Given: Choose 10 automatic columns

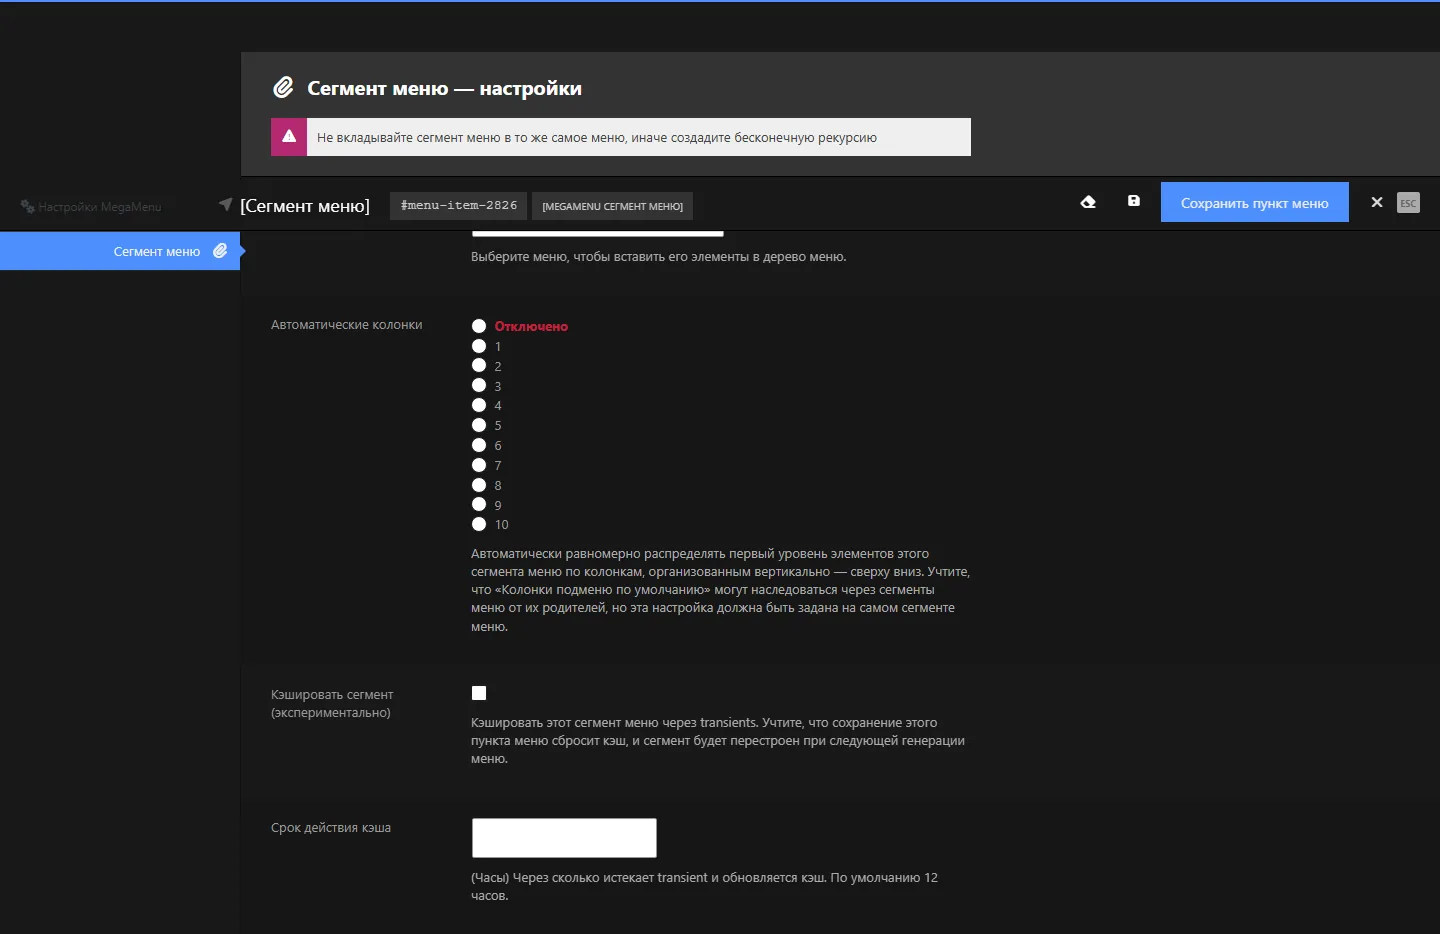Looking at the screenshot, I should [x=479, y=524].
